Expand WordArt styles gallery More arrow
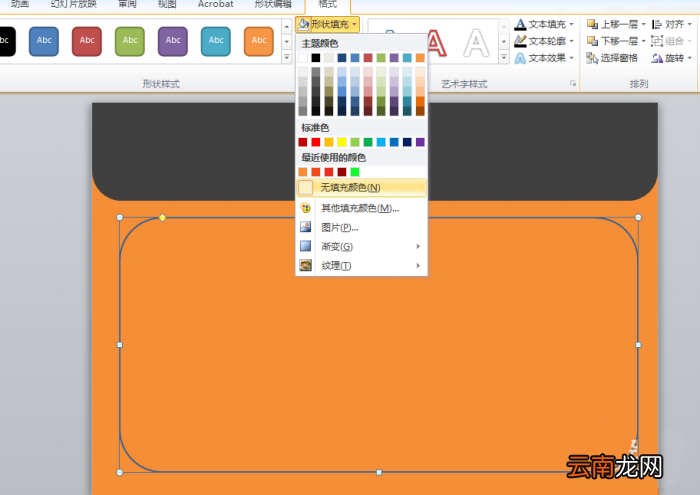This screenshot has height=495, width=700. click(x=504, y=57)
